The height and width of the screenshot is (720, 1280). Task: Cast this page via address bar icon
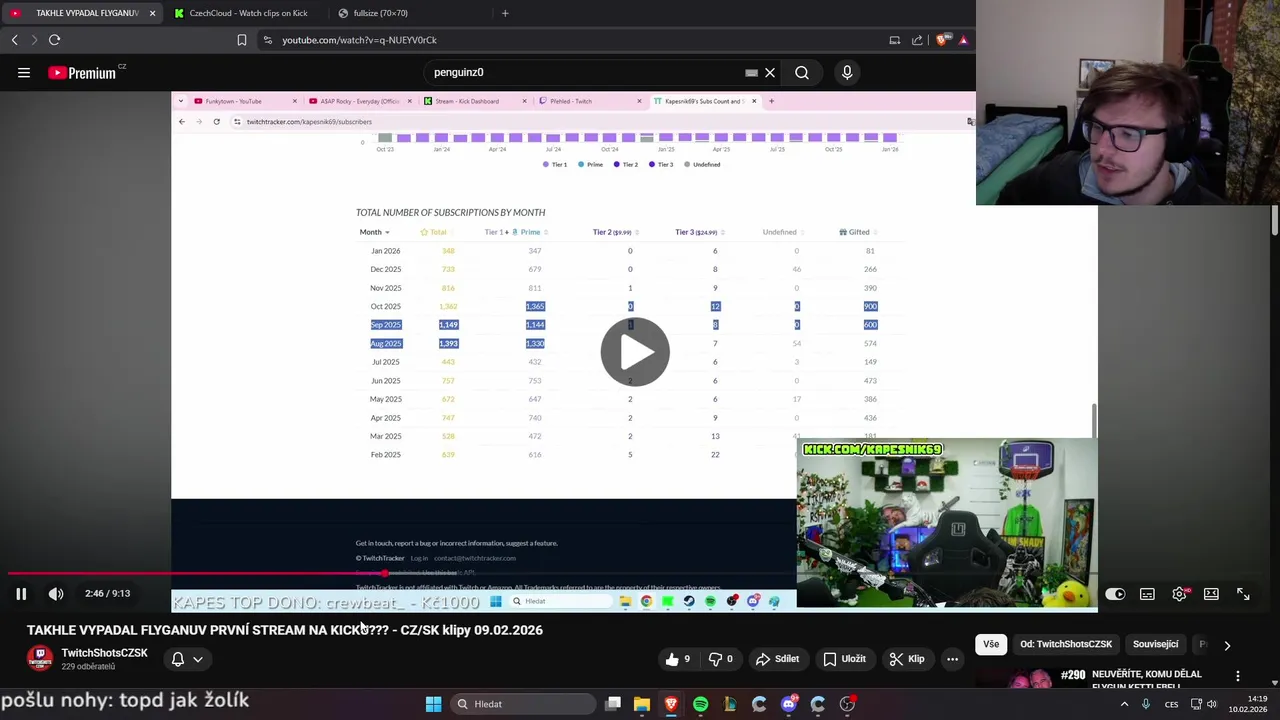tap(895, 40)
